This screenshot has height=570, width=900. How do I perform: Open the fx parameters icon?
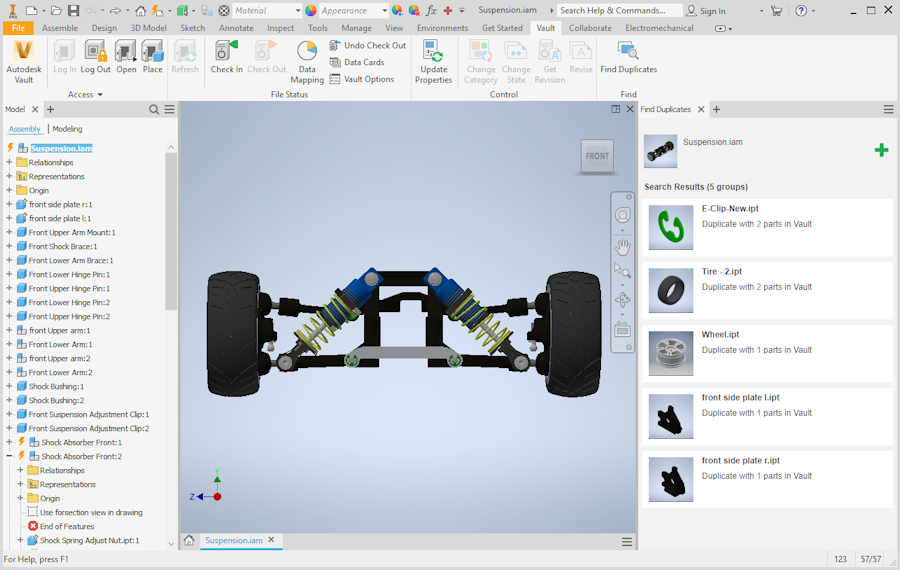click(431, 10)
